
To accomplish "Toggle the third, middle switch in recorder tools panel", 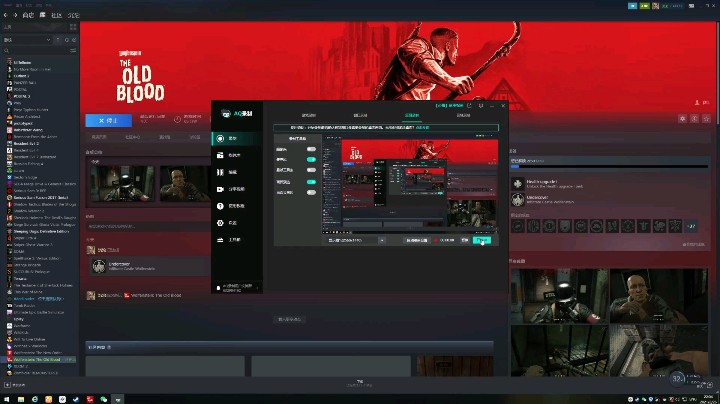I will pyautogui.click(x=311, y=170).
